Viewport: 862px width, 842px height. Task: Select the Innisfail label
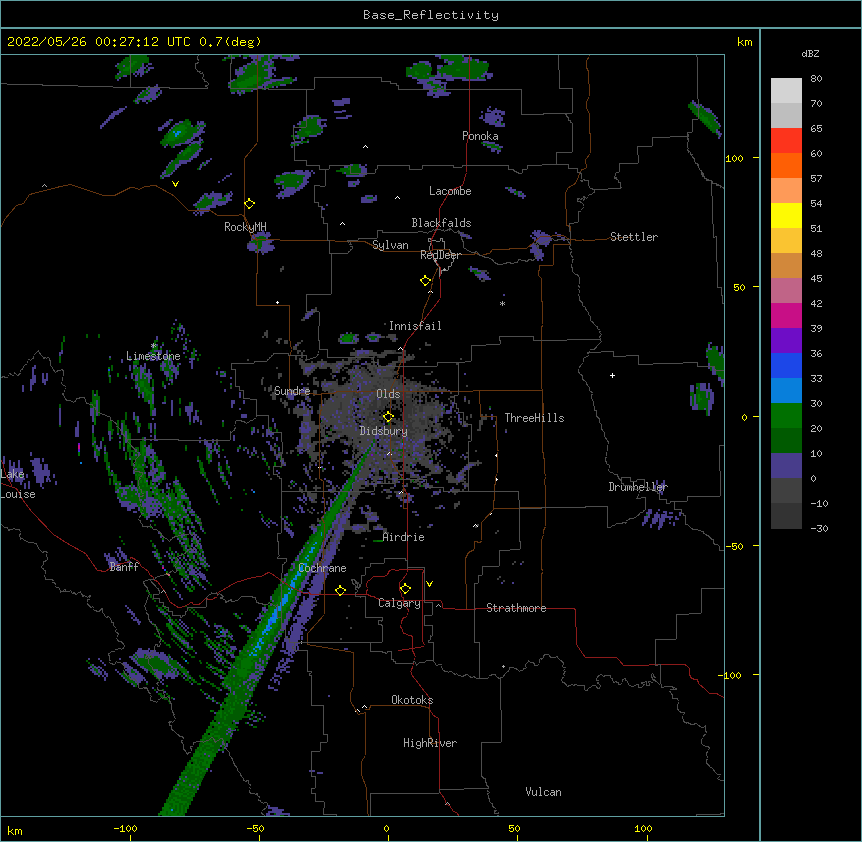(415, 326)
